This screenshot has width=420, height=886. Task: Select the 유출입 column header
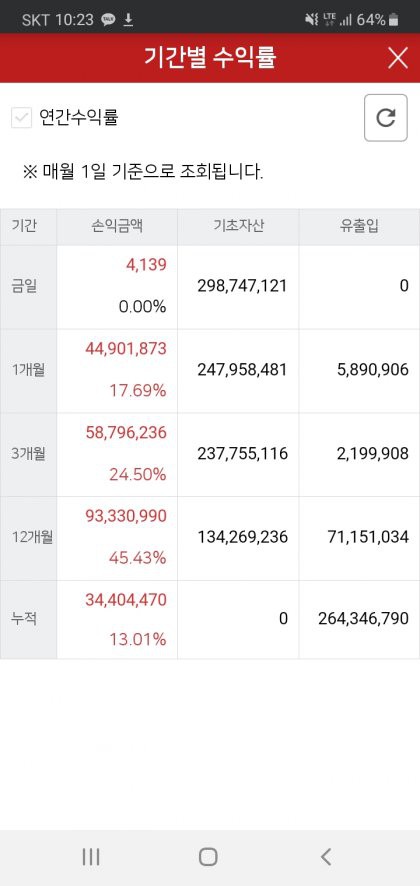pyautogui.click(x=360, y=227)
